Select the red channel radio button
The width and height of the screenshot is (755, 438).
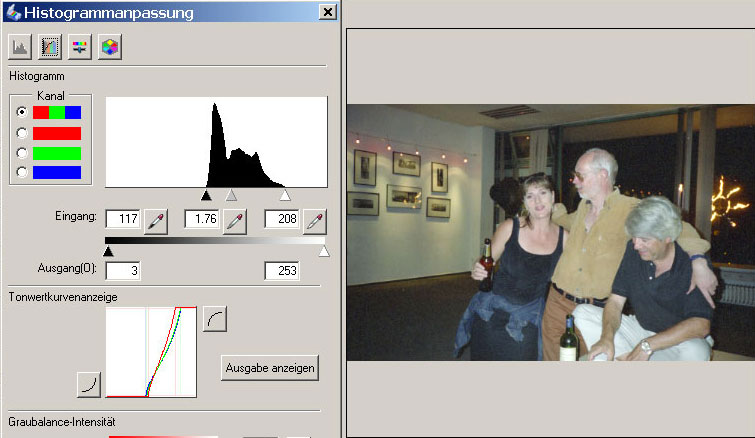click(x=22, y=132)
